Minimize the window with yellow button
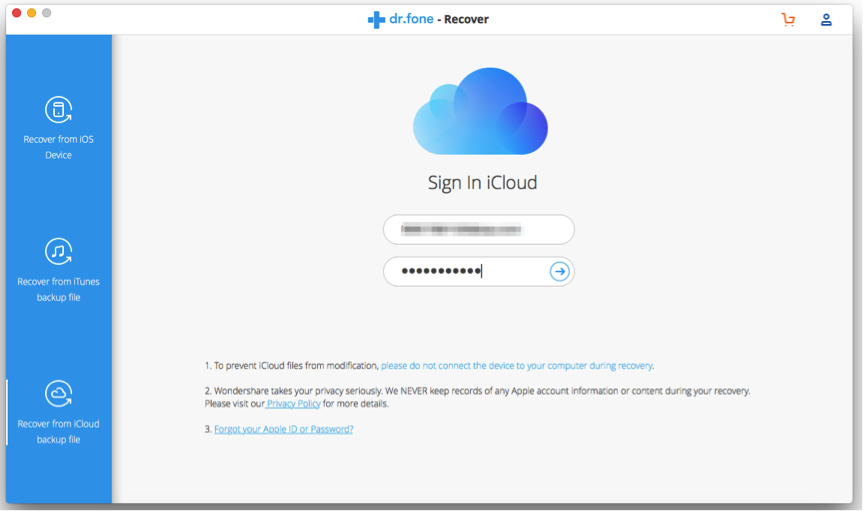Screen dimensions: 863x511 click(x=31, y=13)
